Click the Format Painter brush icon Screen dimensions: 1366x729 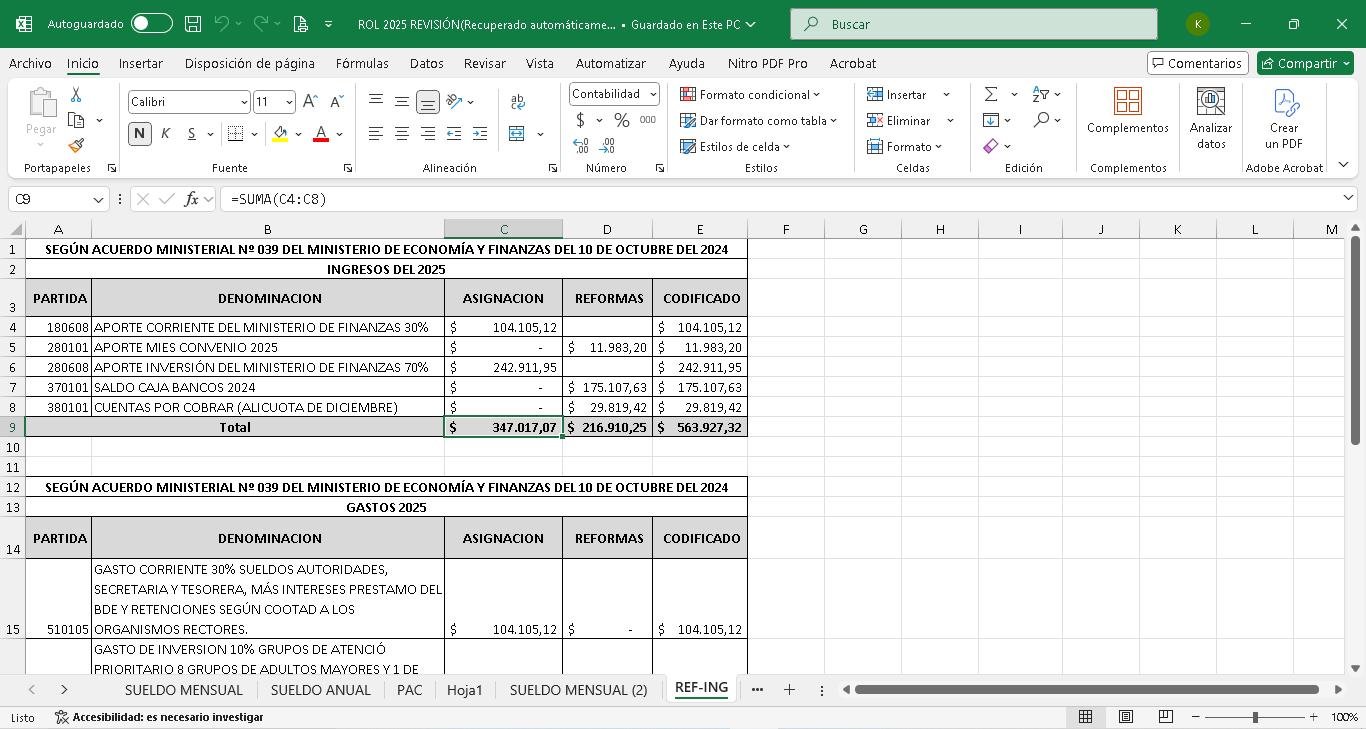click(x=76, y=146)
